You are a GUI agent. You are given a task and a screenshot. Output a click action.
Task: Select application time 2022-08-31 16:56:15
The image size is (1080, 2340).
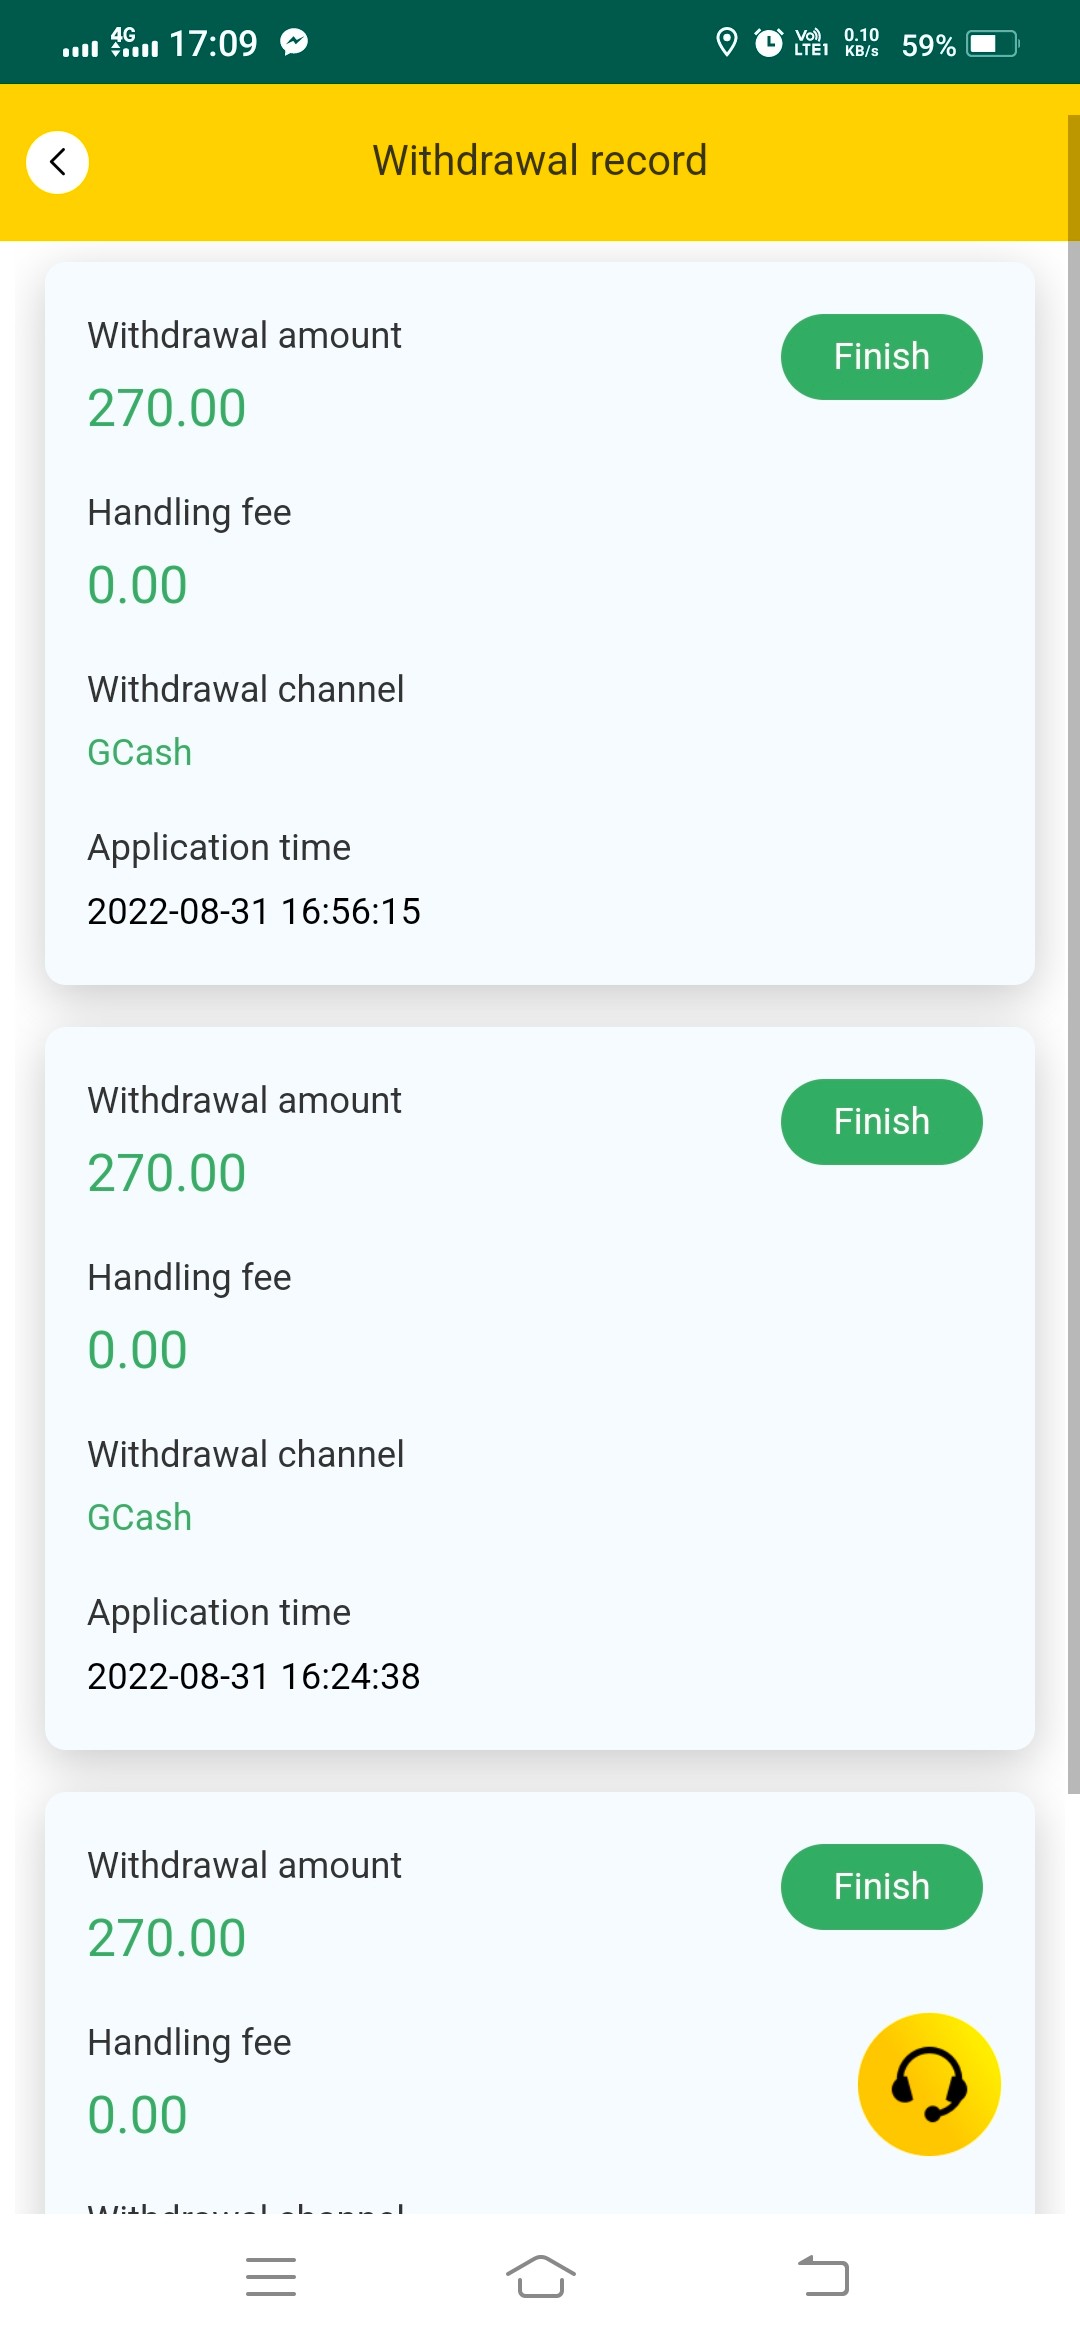click(x=254, y=911)
